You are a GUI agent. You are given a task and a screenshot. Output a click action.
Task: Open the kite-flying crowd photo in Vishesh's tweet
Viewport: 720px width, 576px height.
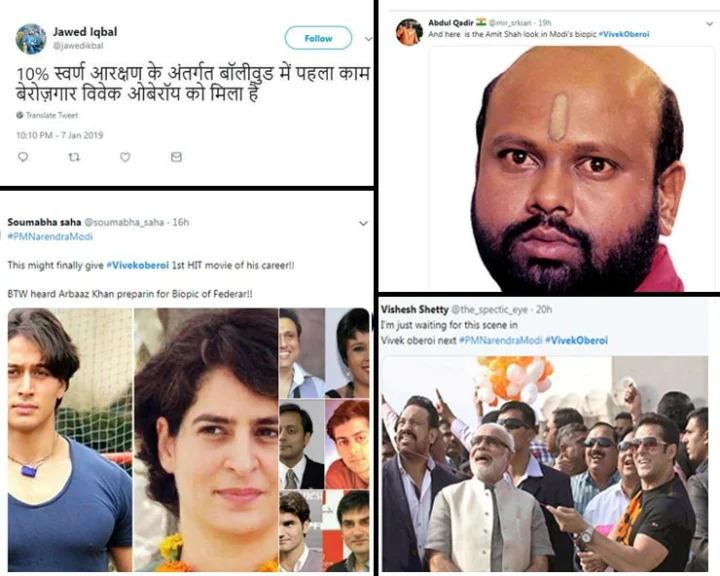[545, 463]
